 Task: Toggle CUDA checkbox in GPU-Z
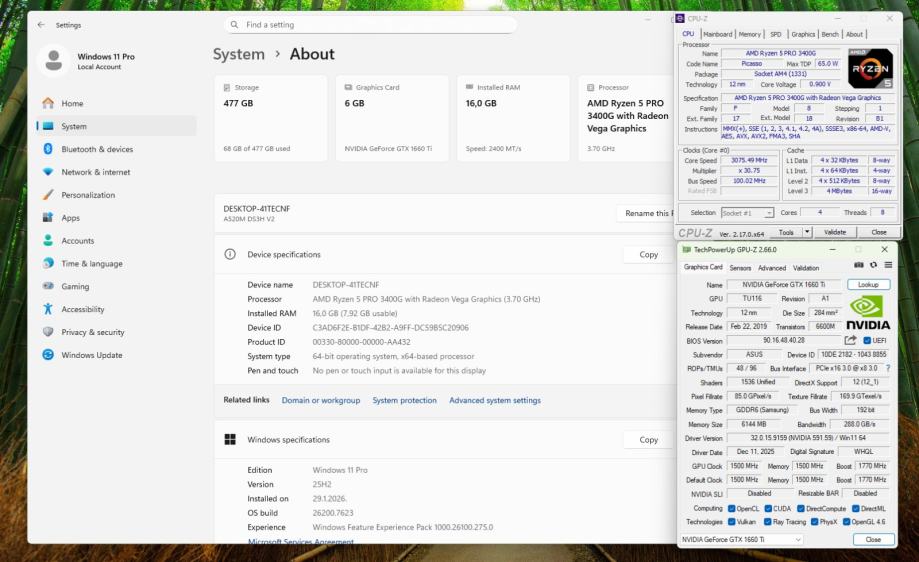768,509
